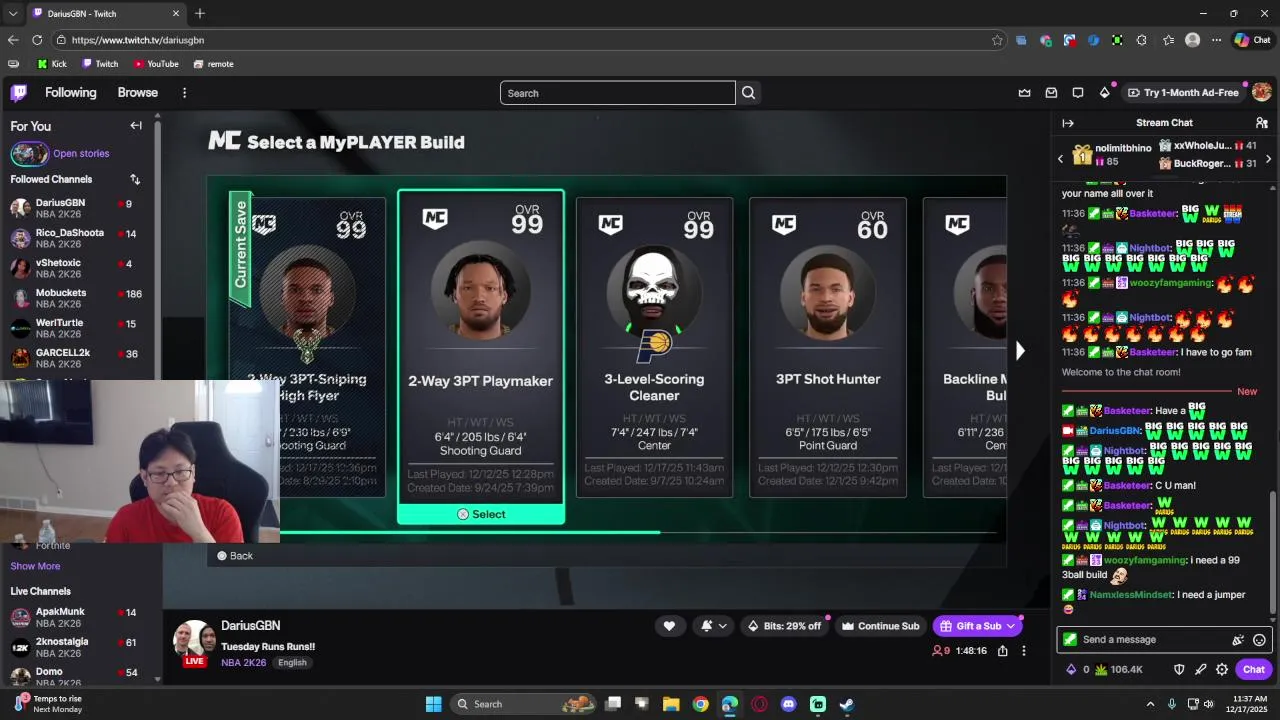The height and width of the screenshot is (720, 1280).
Task: Collapse the For You sidebar
Action: 136,126
